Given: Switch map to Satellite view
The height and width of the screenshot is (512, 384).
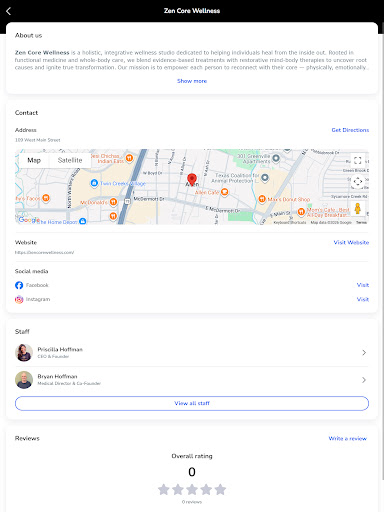Looking at the screenshot, I should (x=70, y=160).
